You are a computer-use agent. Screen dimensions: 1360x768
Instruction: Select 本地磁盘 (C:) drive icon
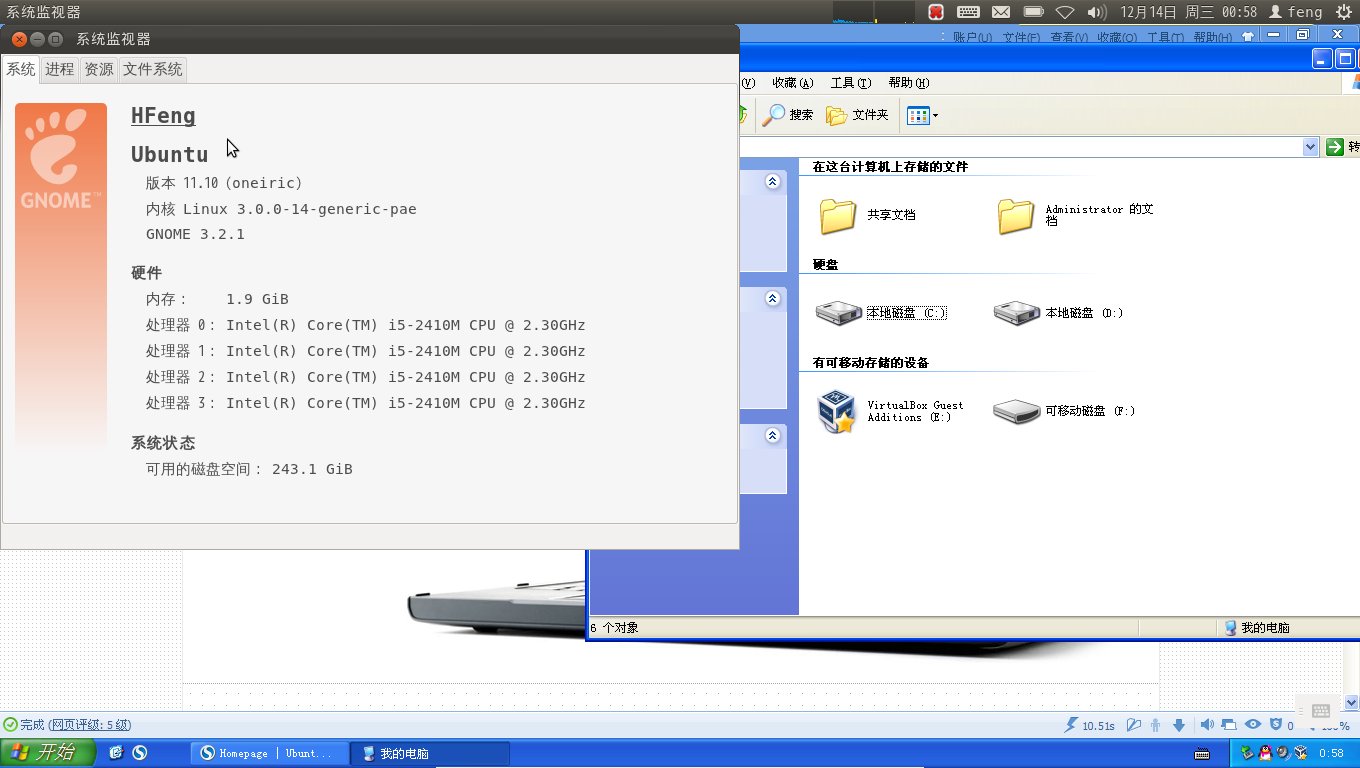tap(838, 313)
